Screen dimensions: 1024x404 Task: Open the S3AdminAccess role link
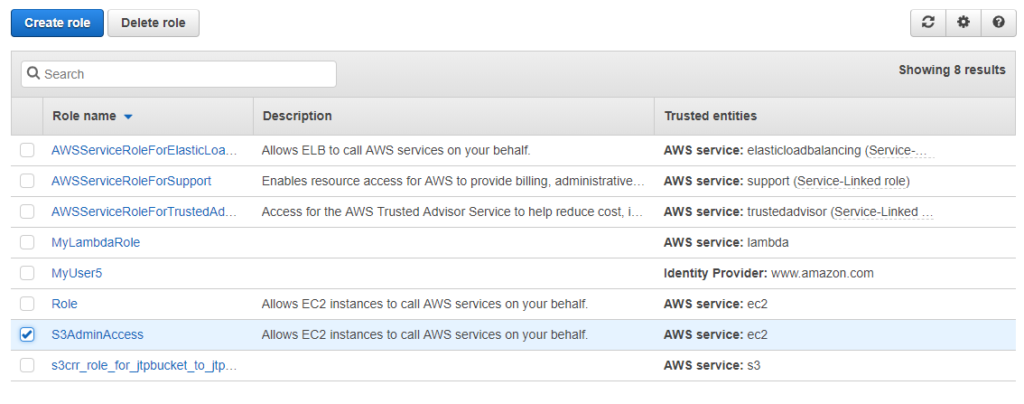point(97,334)
